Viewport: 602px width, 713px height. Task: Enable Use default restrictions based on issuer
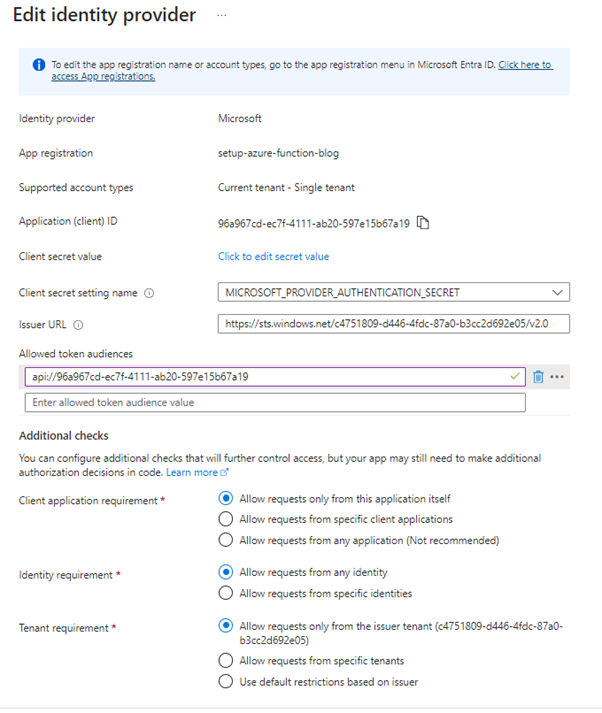225,682
